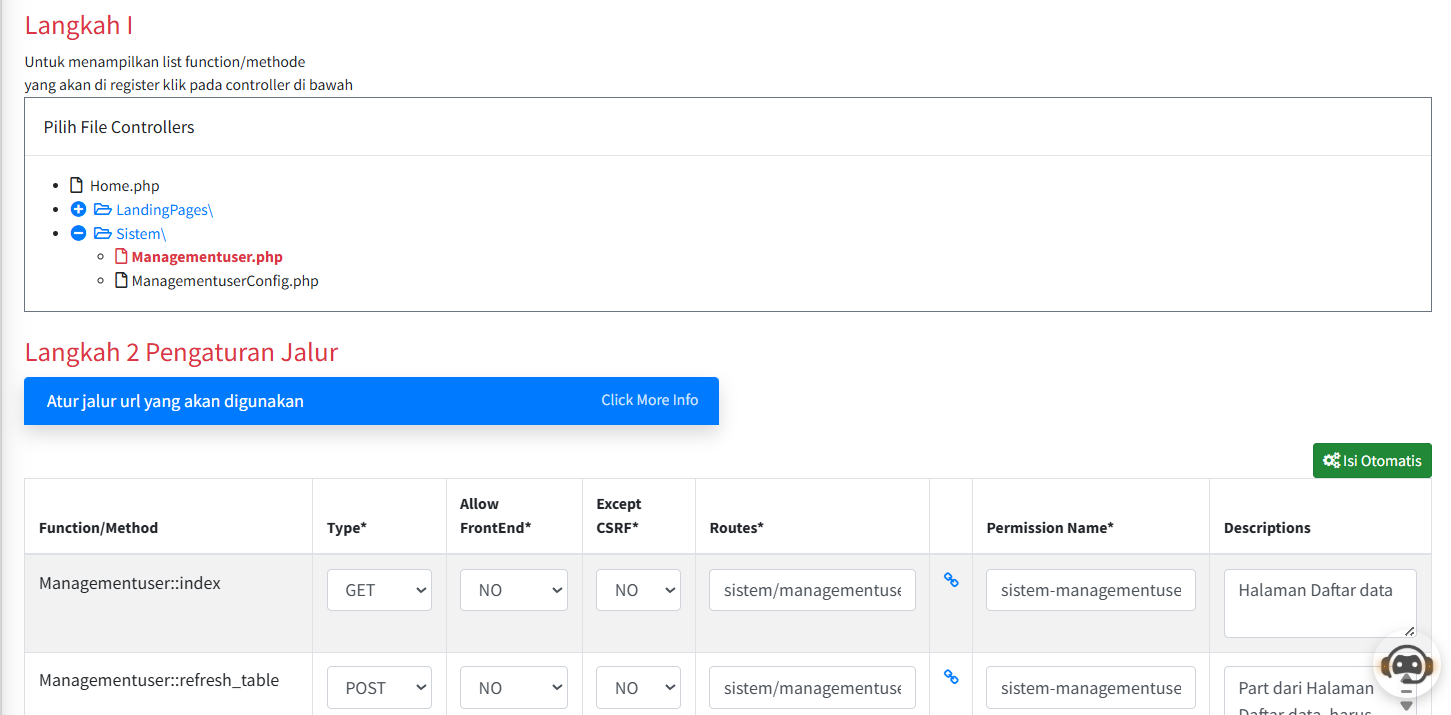1451x715 pixels.
Task: Click the Pilih File Controllers header
Action: [x=119, y=127]
